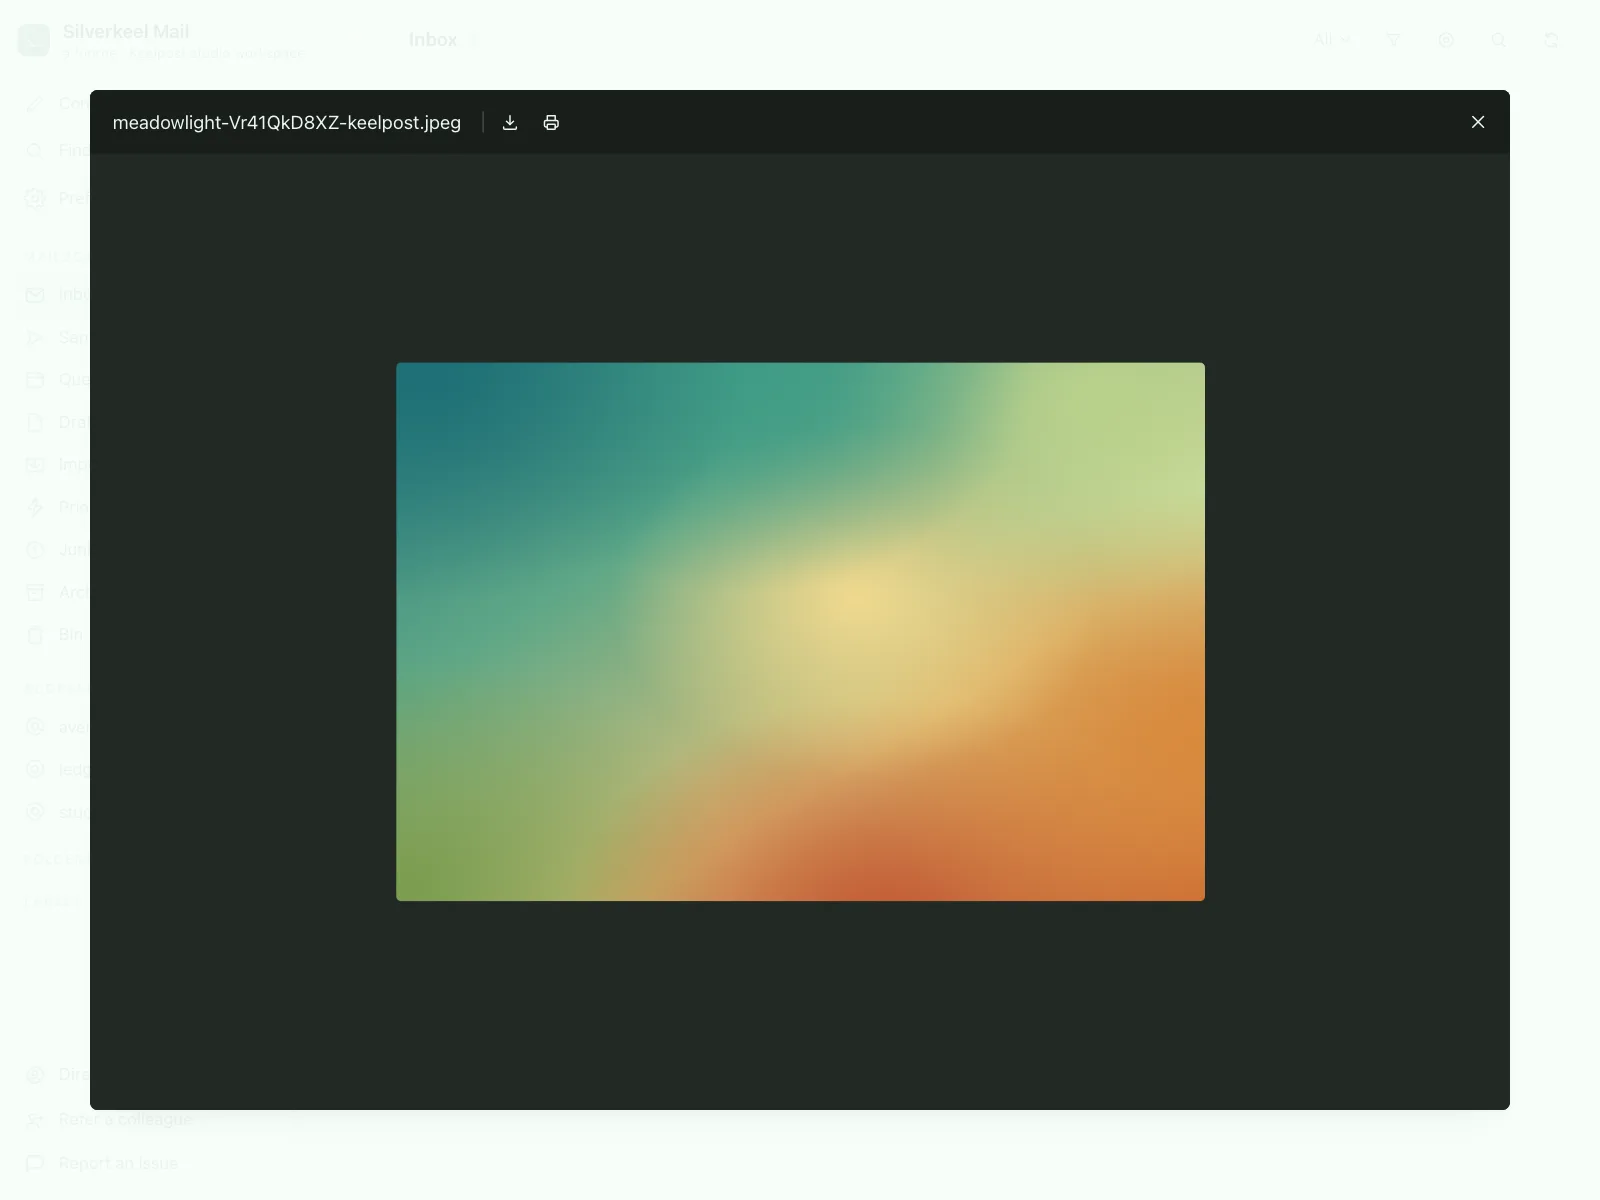1600x1200 pixels.
Task: Refresh the inbox with the sync icon
Action: [x=1551, y=40]
